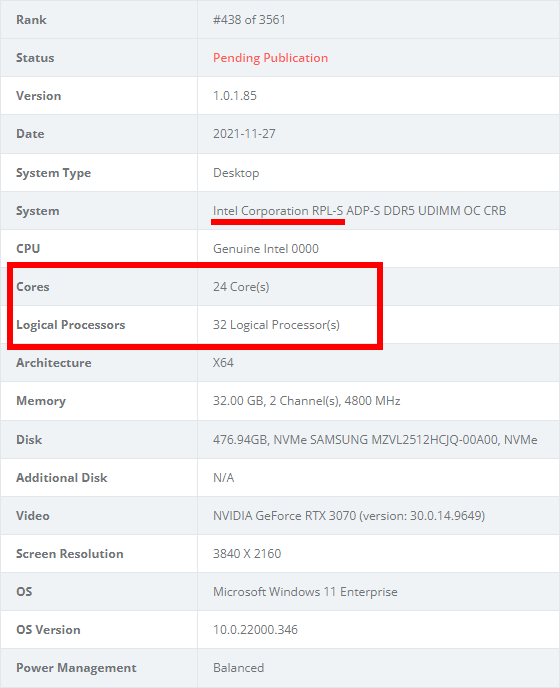Click the 24 Core(s) value
560x688 pixels.
click(x=241, y=287)
